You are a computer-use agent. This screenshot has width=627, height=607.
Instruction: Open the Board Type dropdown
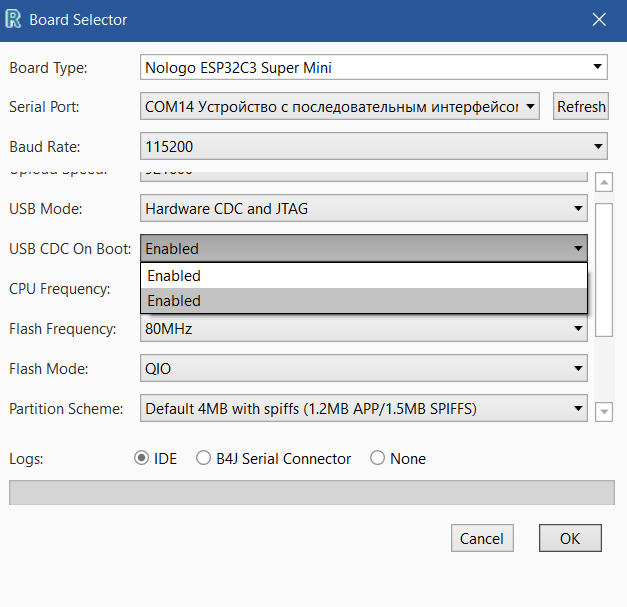click(374, 67)
